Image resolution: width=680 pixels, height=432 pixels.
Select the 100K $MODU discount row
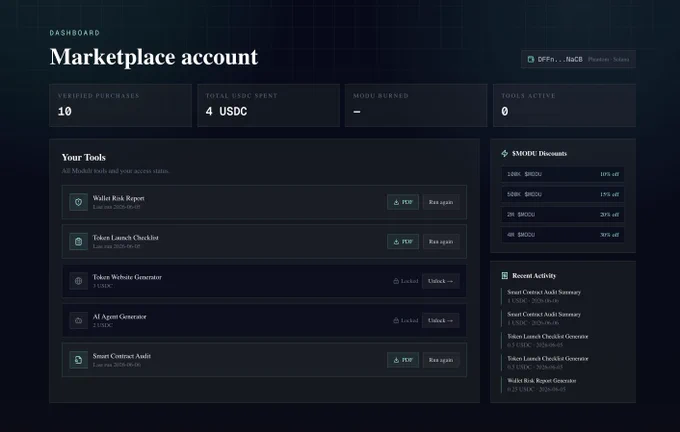pos(562,174)
